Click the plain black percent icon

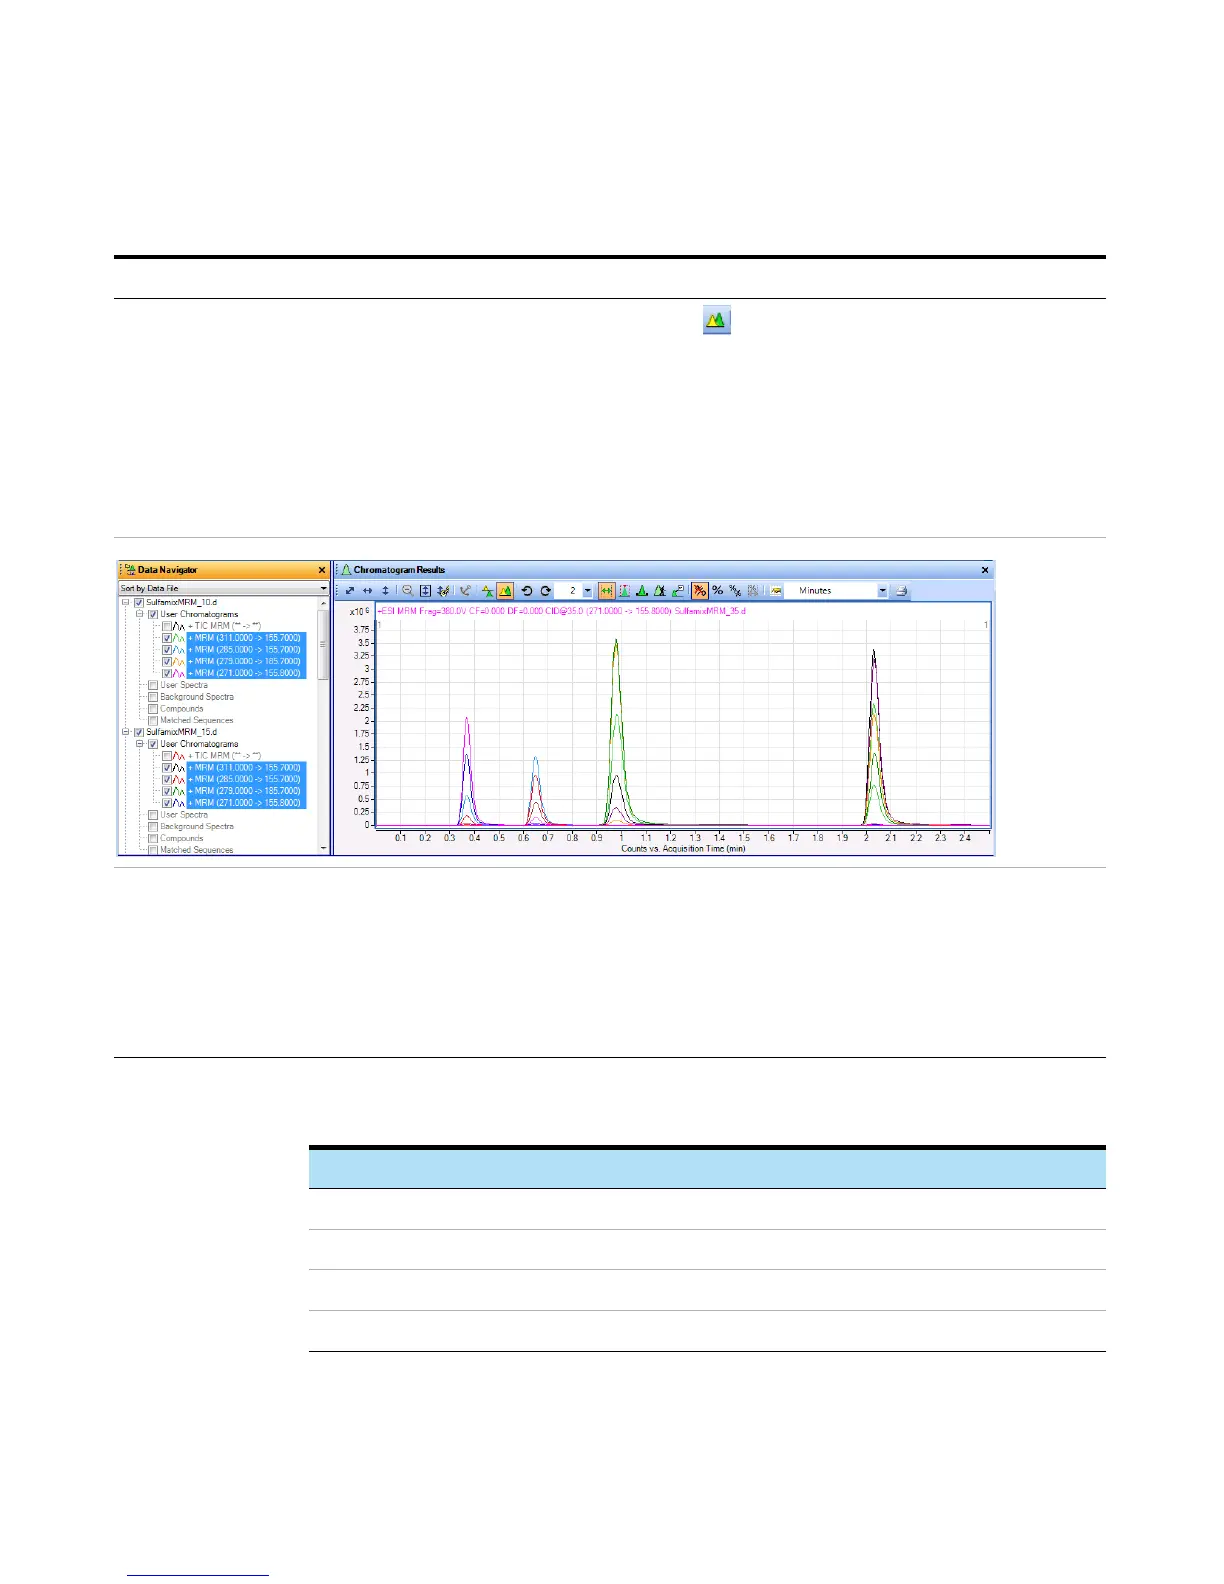click(x=717, y=591)
